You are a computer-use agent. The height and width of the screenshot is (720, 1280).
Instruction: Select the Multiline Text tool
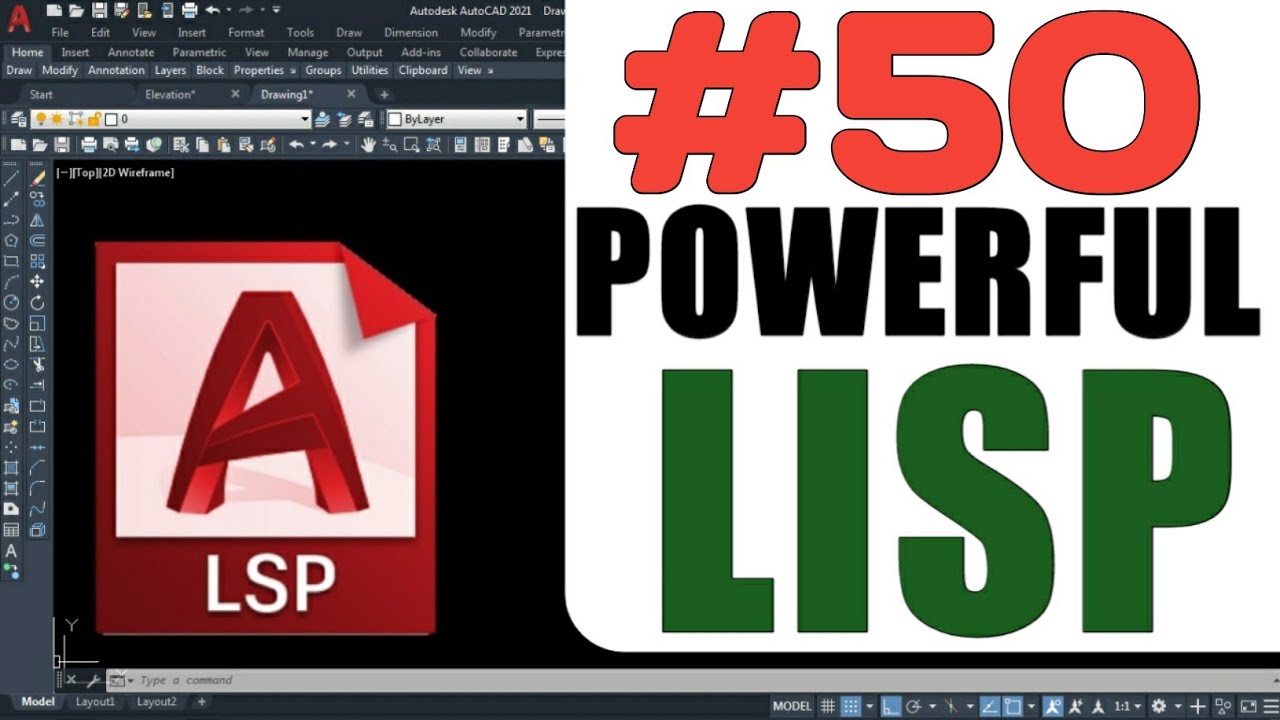click(12, 551)
